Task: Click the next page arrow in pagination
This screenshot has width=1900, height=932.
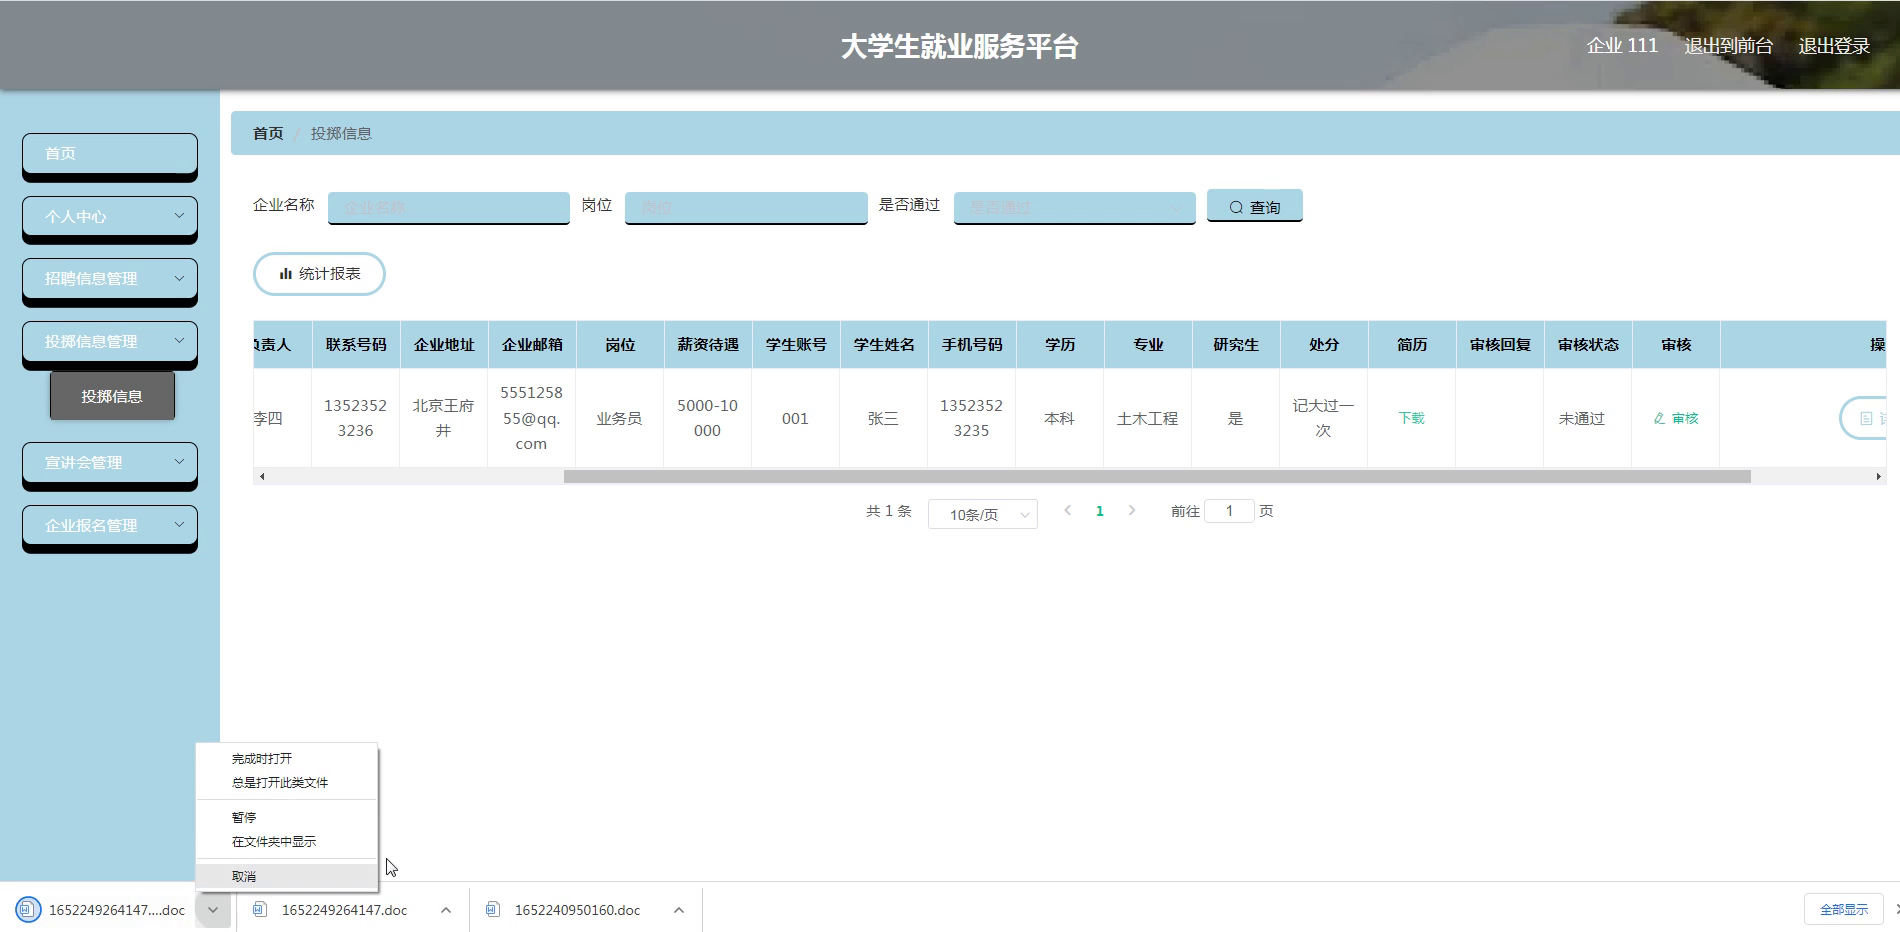Action: 1131,511
